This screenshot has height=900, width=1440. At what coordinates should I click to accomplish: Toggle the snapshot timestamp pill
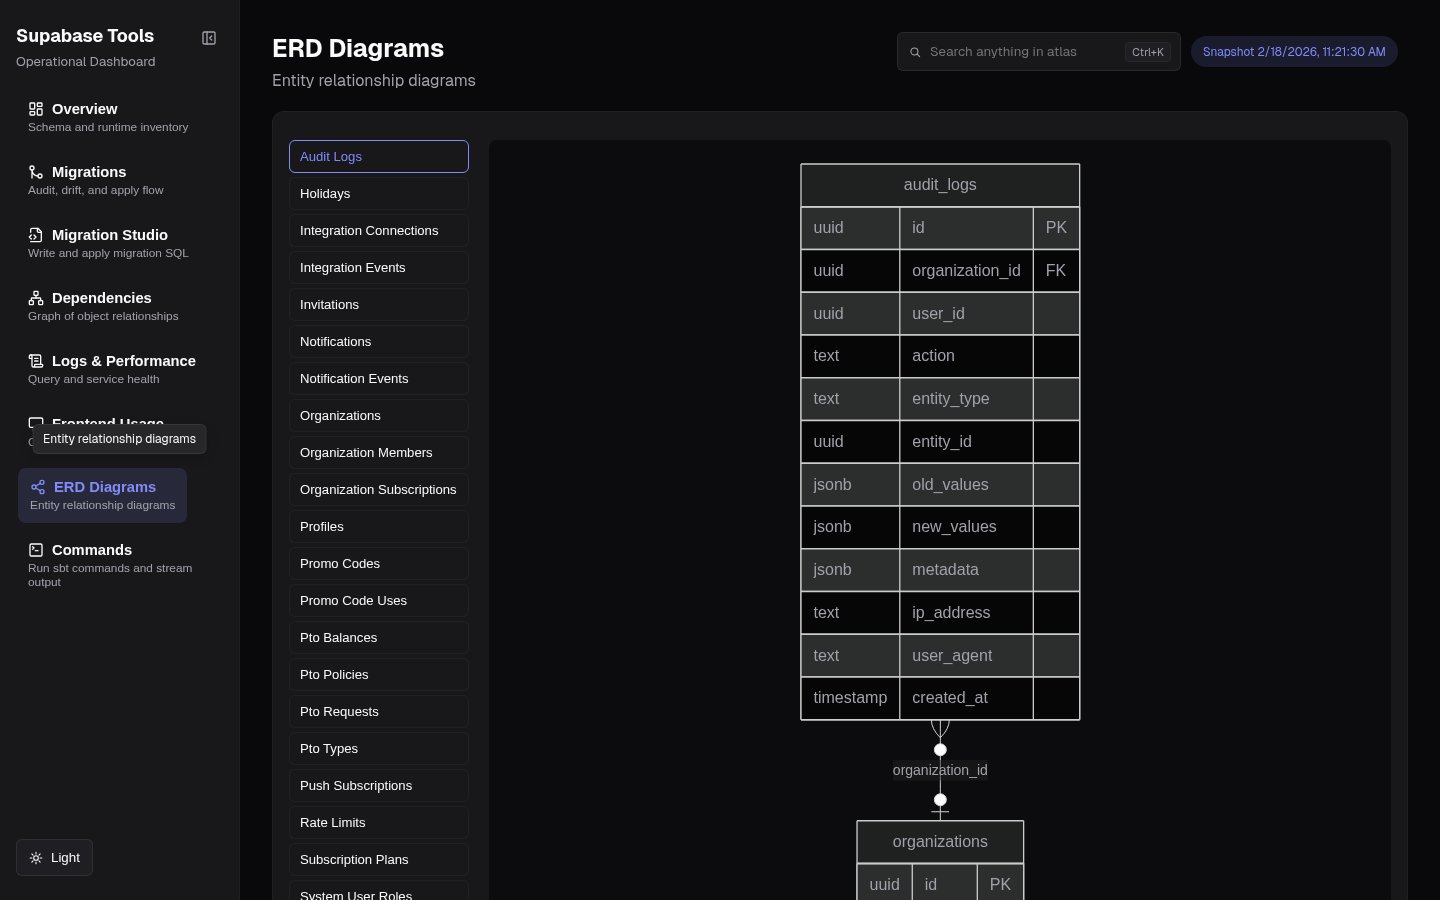pyautogui.click(x=1294, y=51)
